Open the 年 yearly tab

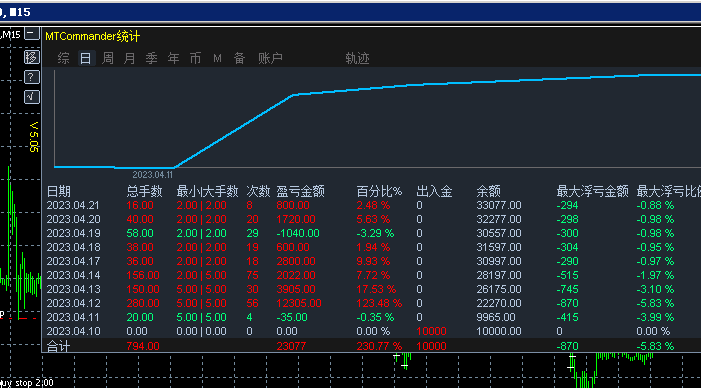(173, 58)
